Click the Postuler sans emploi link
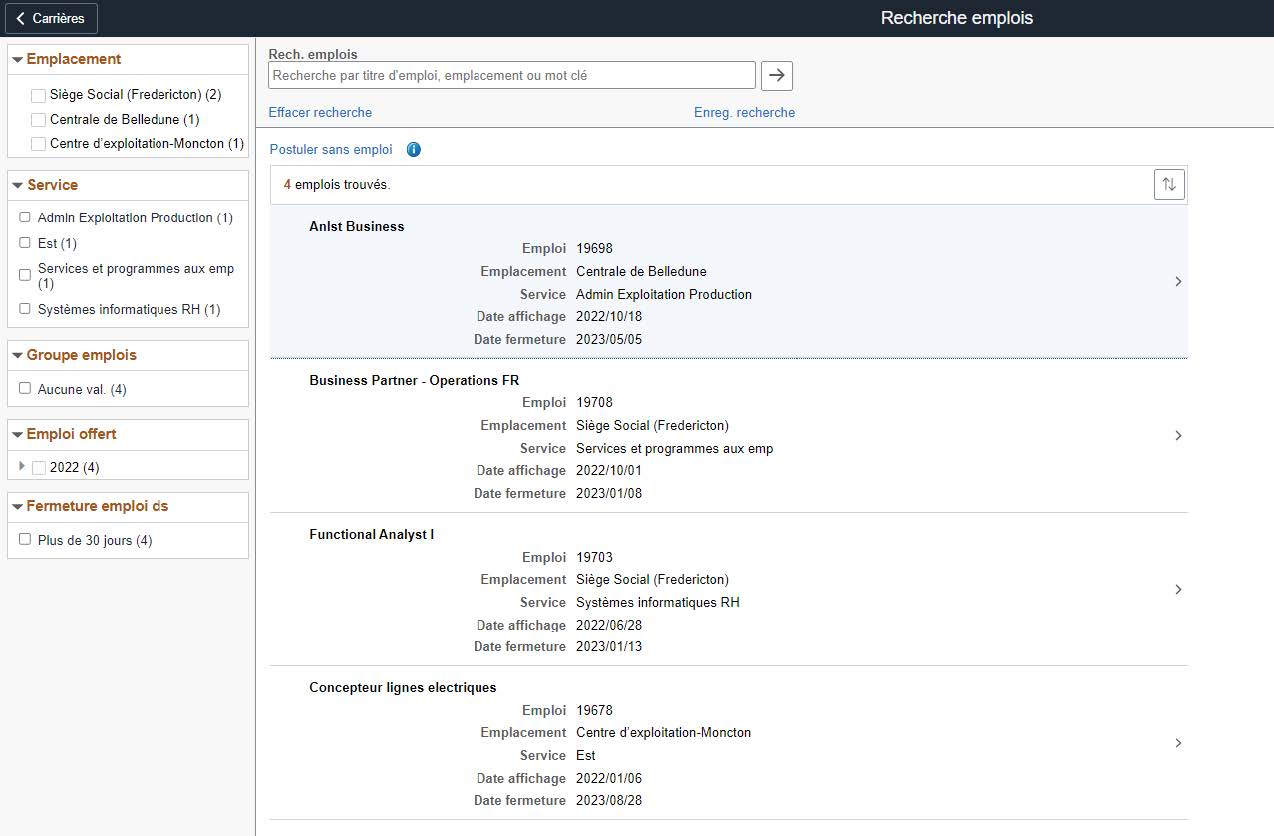Viewport: 1274px width, 836px height. pos(331,150)
